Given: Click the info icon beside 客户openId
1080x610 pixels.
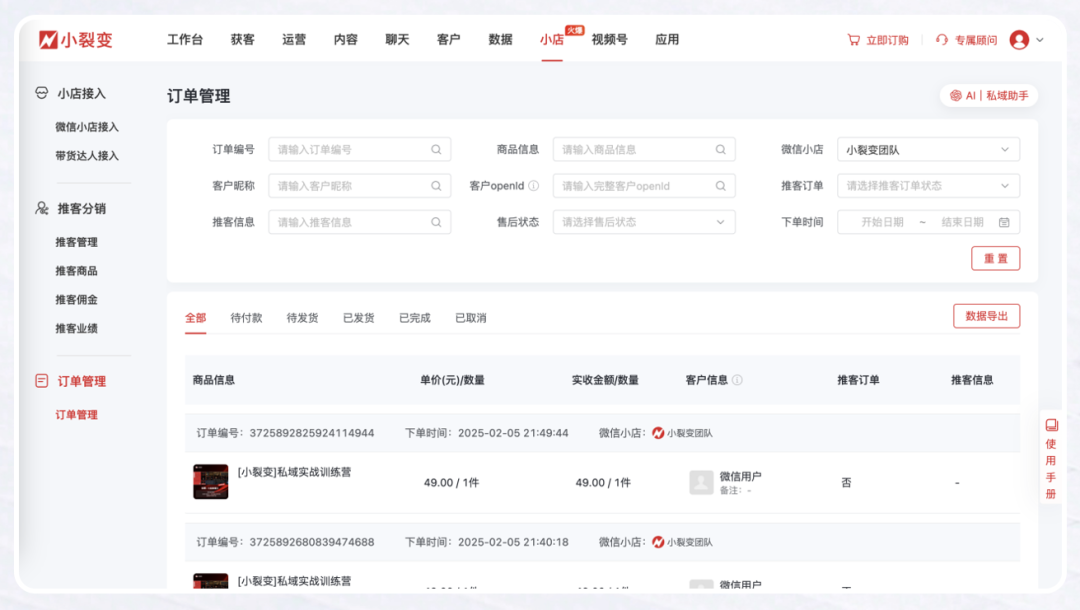Looking at the screenshot, I should click(x=533, y=186).
